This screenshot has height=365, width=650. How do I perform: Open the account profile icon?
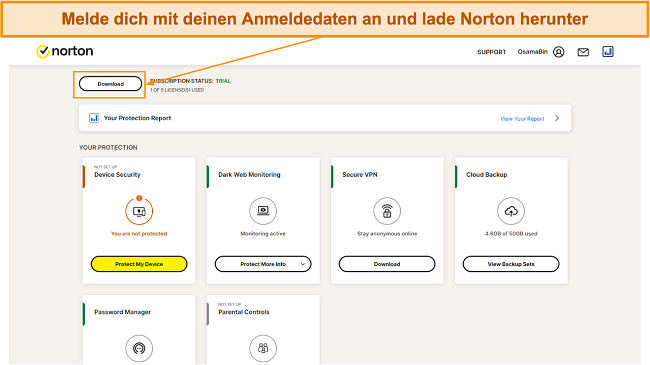[x=559, y=52]
